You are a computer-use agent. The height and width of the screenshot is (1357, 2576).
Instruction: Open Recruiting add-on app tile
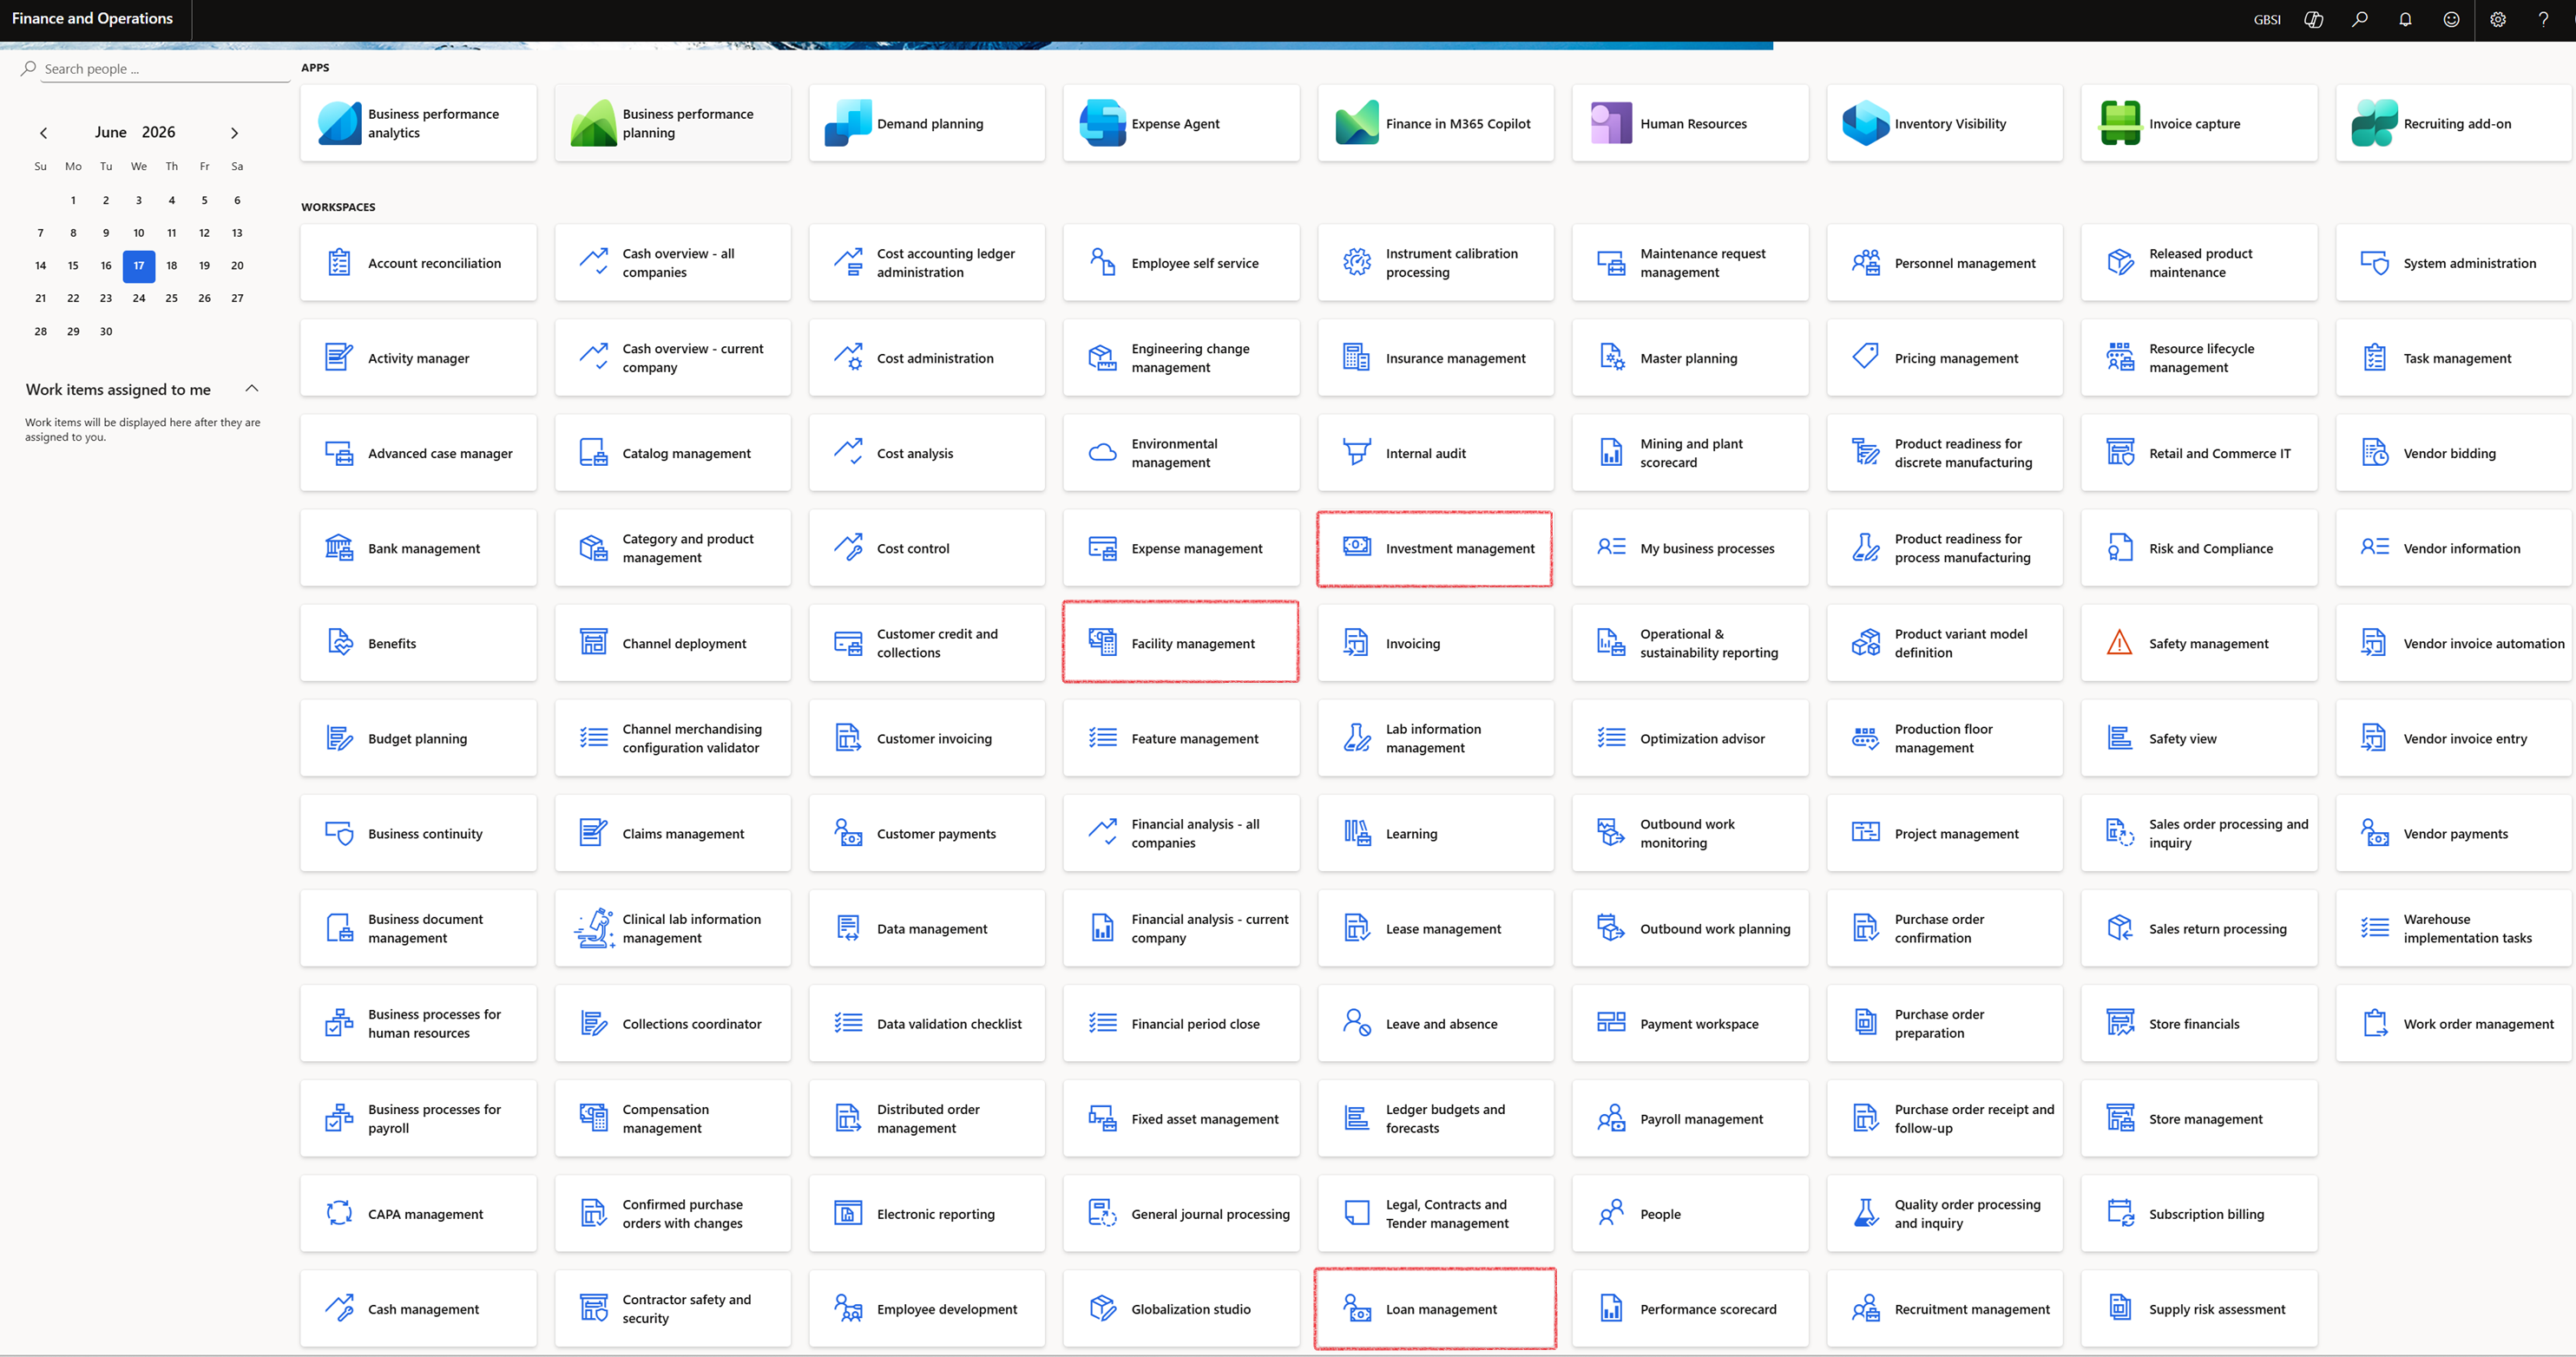click(2454, 124)
